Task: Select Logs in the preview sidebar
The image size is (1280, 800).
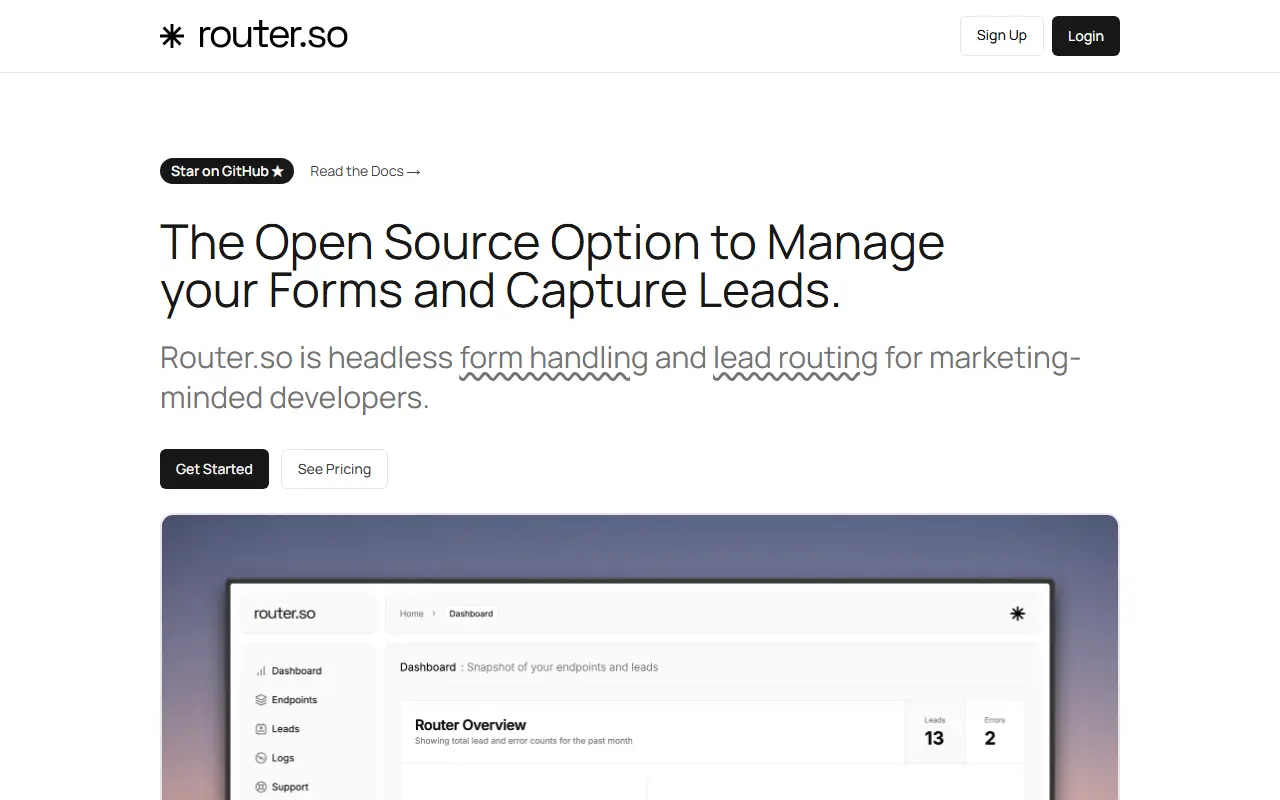Action: pyautogui.click(x=283, y=758)
